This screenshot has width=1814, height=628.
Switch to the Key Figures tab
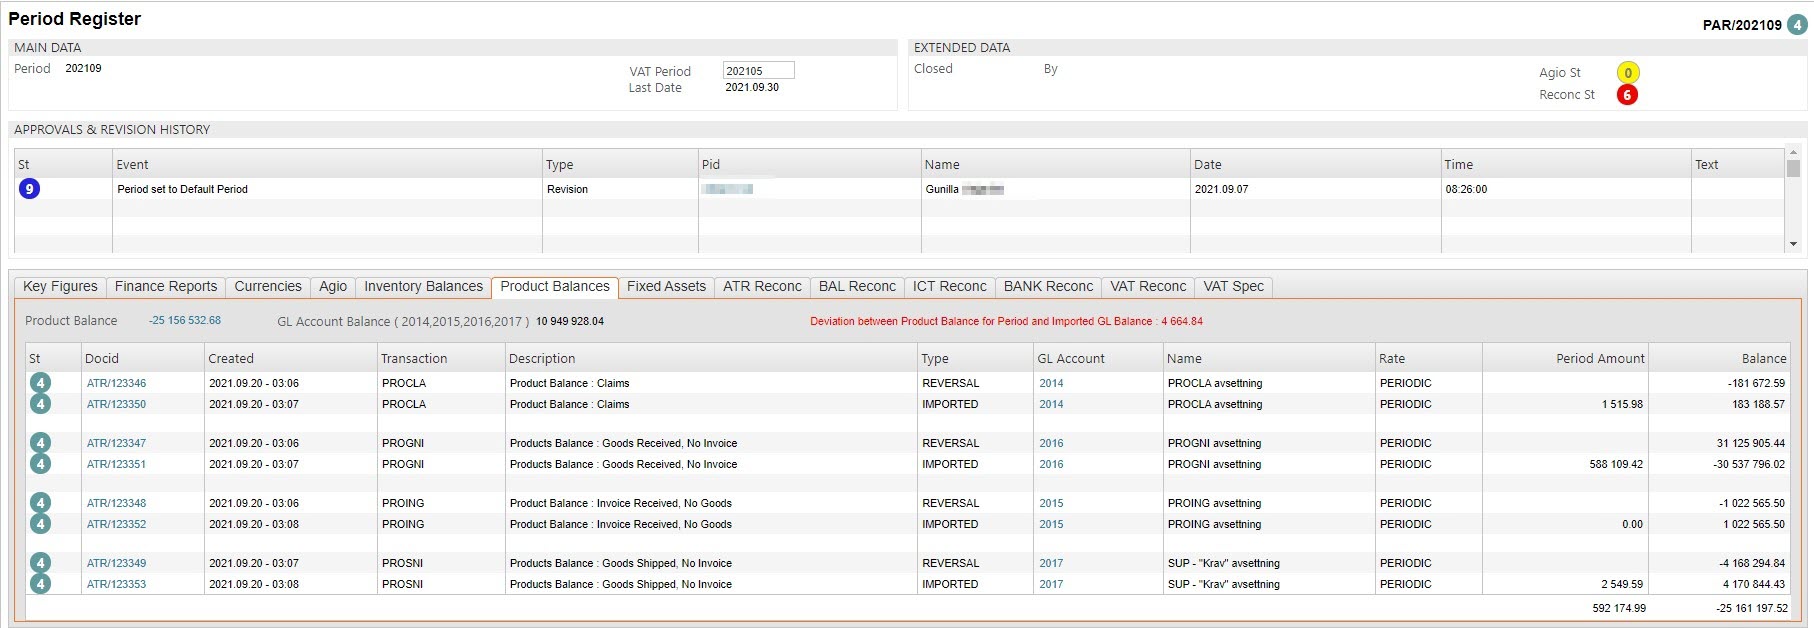(60, 287)
